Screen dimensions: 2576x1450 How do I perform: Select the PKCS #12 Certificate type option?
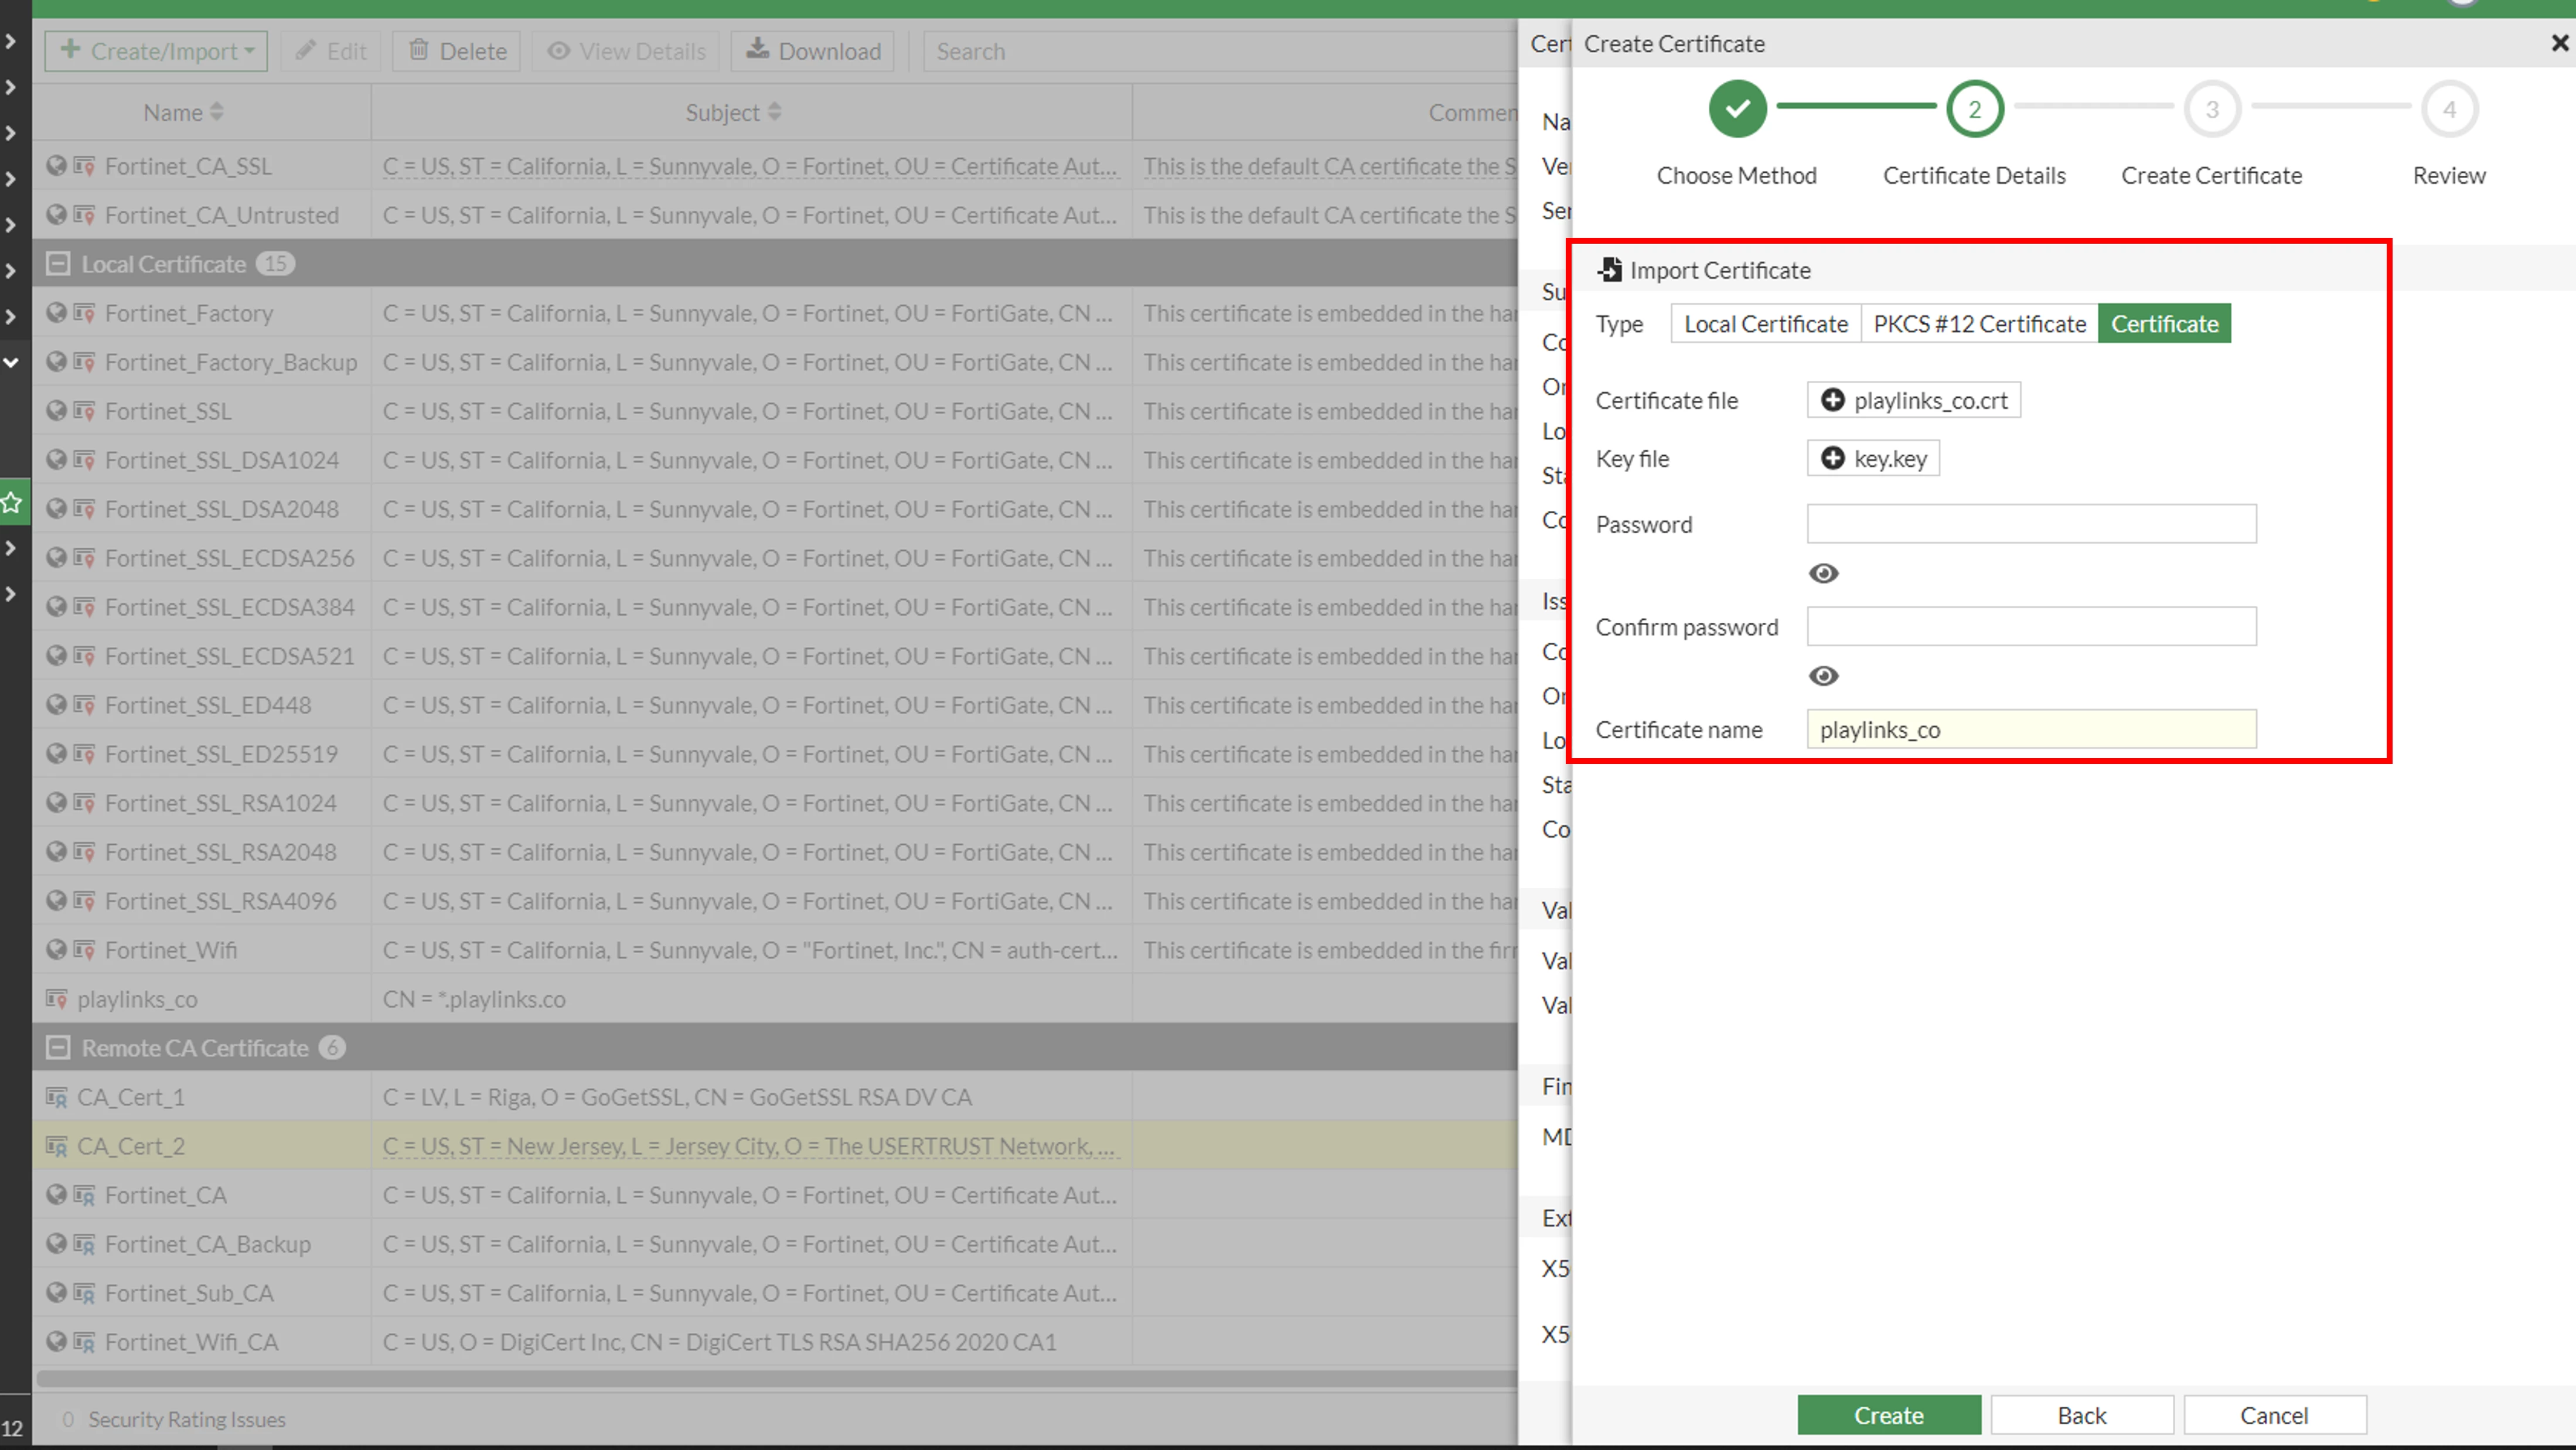[x=1979, y=324]
